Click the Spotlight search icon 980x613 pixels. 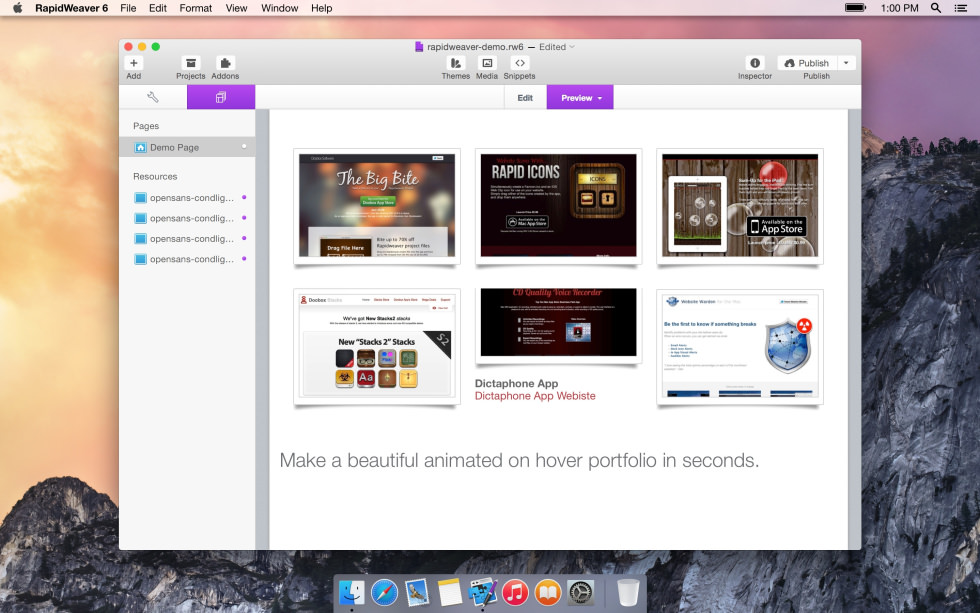[936, 8]
